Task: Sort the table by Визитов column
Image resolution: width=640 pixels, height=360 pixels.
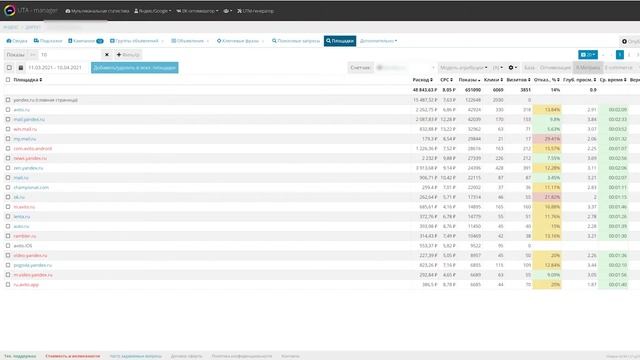Action: coord(518,80)
